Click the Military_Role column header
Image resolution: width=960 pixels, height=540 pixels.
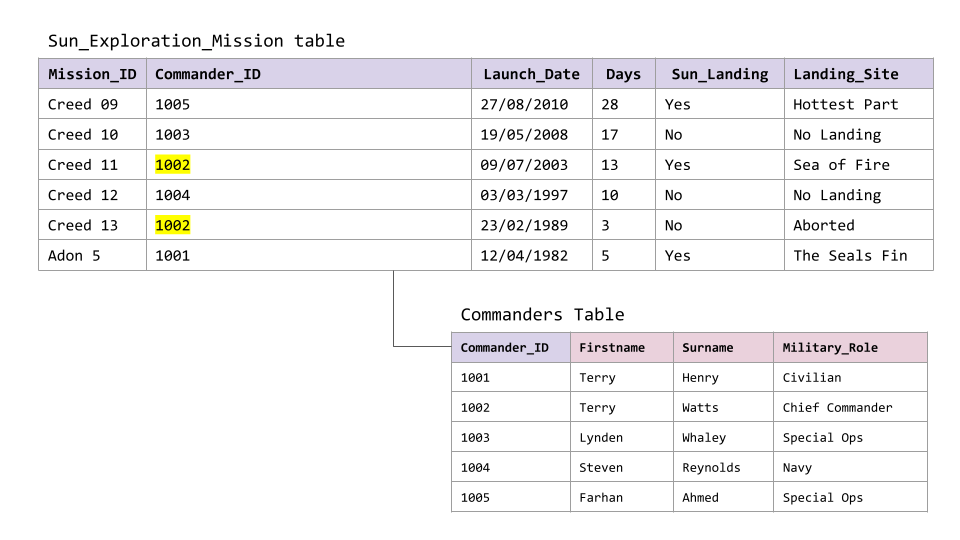(x=850, y=348)
